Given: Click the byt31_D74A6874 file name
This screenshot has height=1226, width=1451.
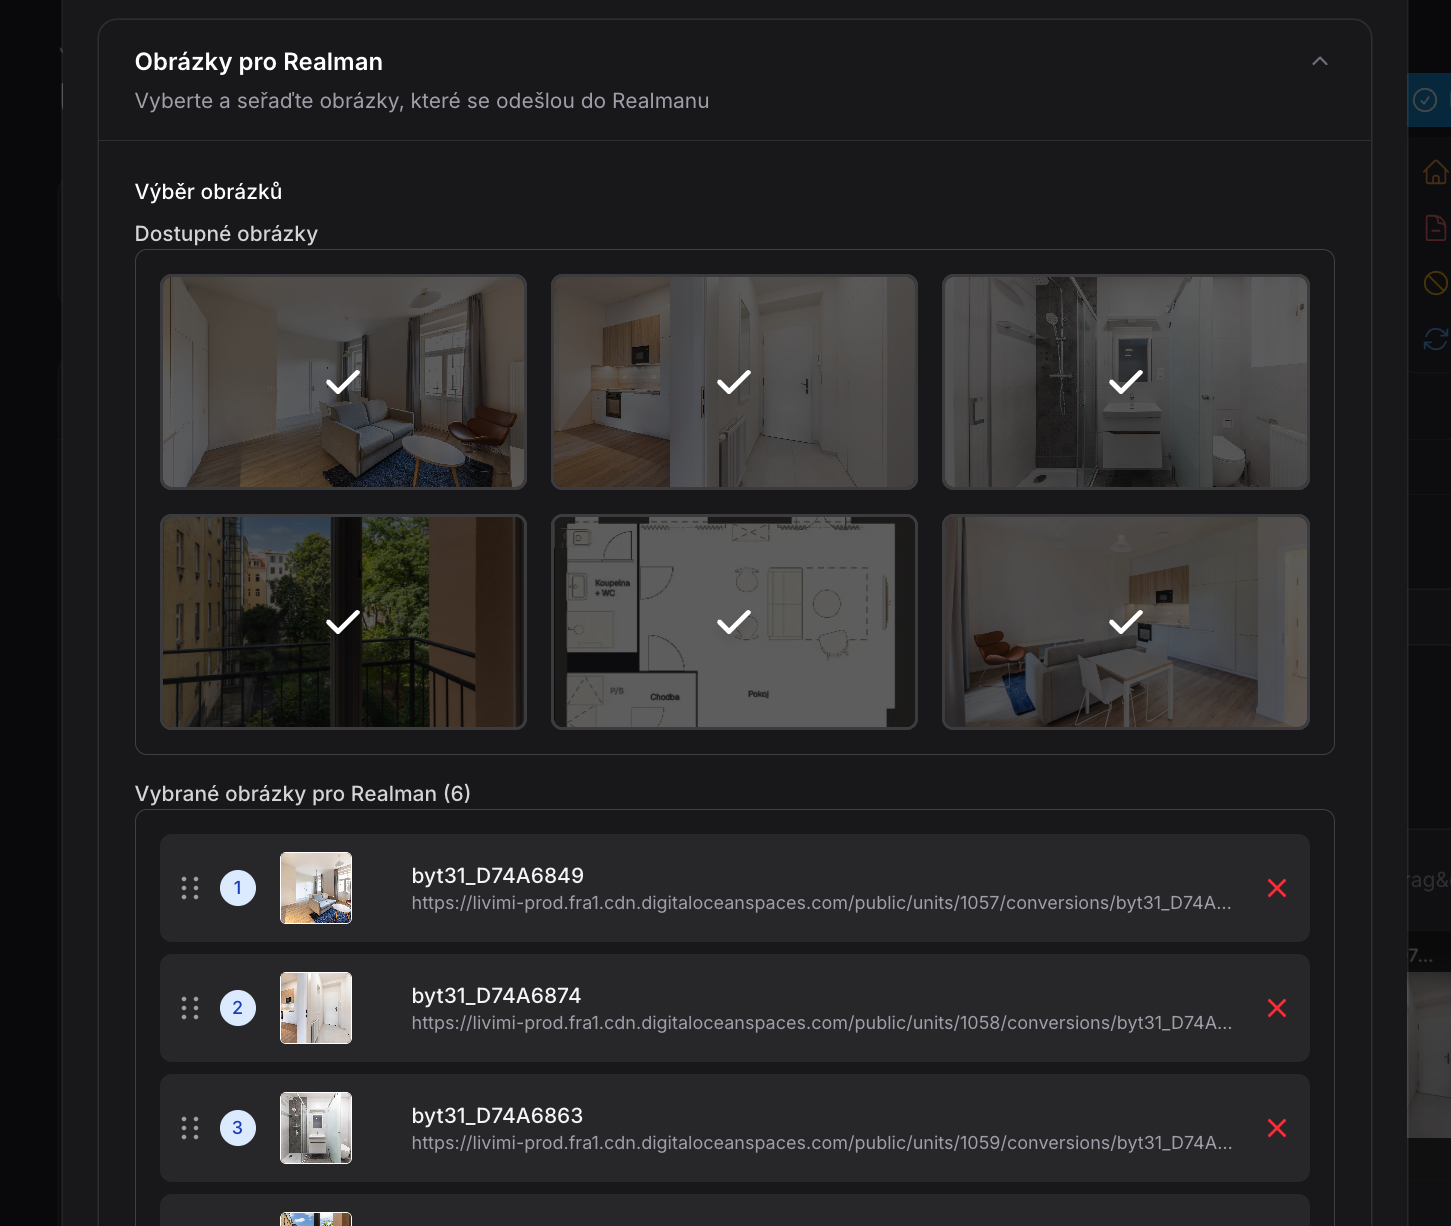Looking at the screenshot, I should click(497, 995).
